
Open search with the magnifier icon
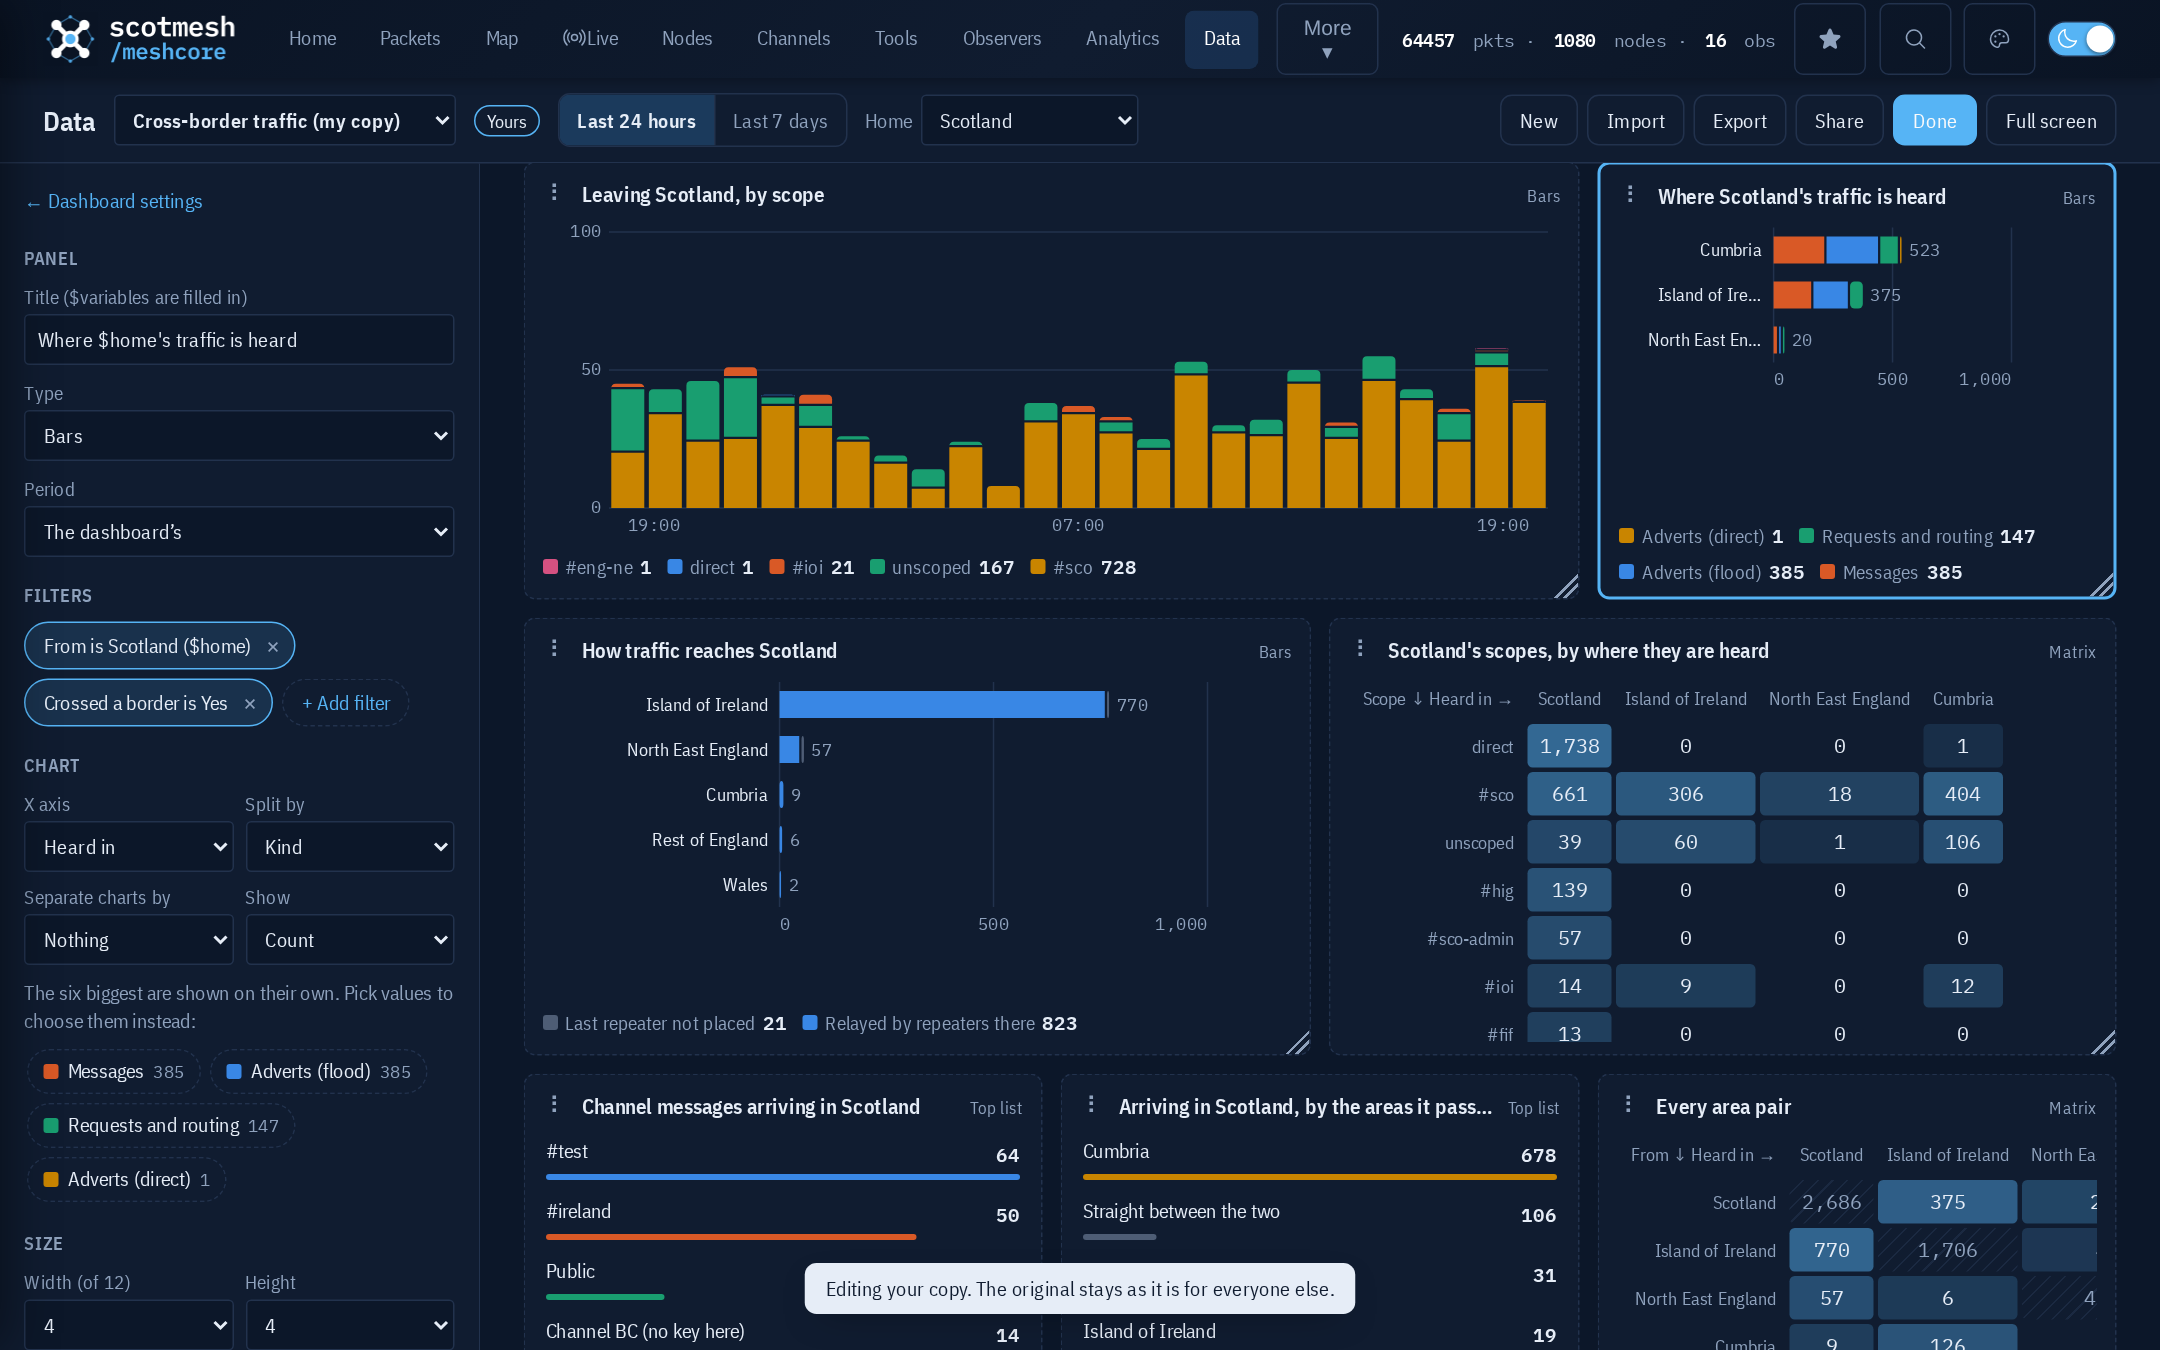pyautogui.click(x=1914, y=39)
